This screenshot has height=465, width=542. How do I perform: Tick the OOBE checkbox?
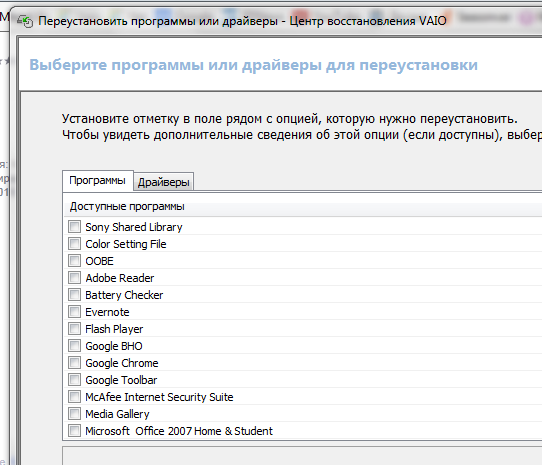[74, 261]
